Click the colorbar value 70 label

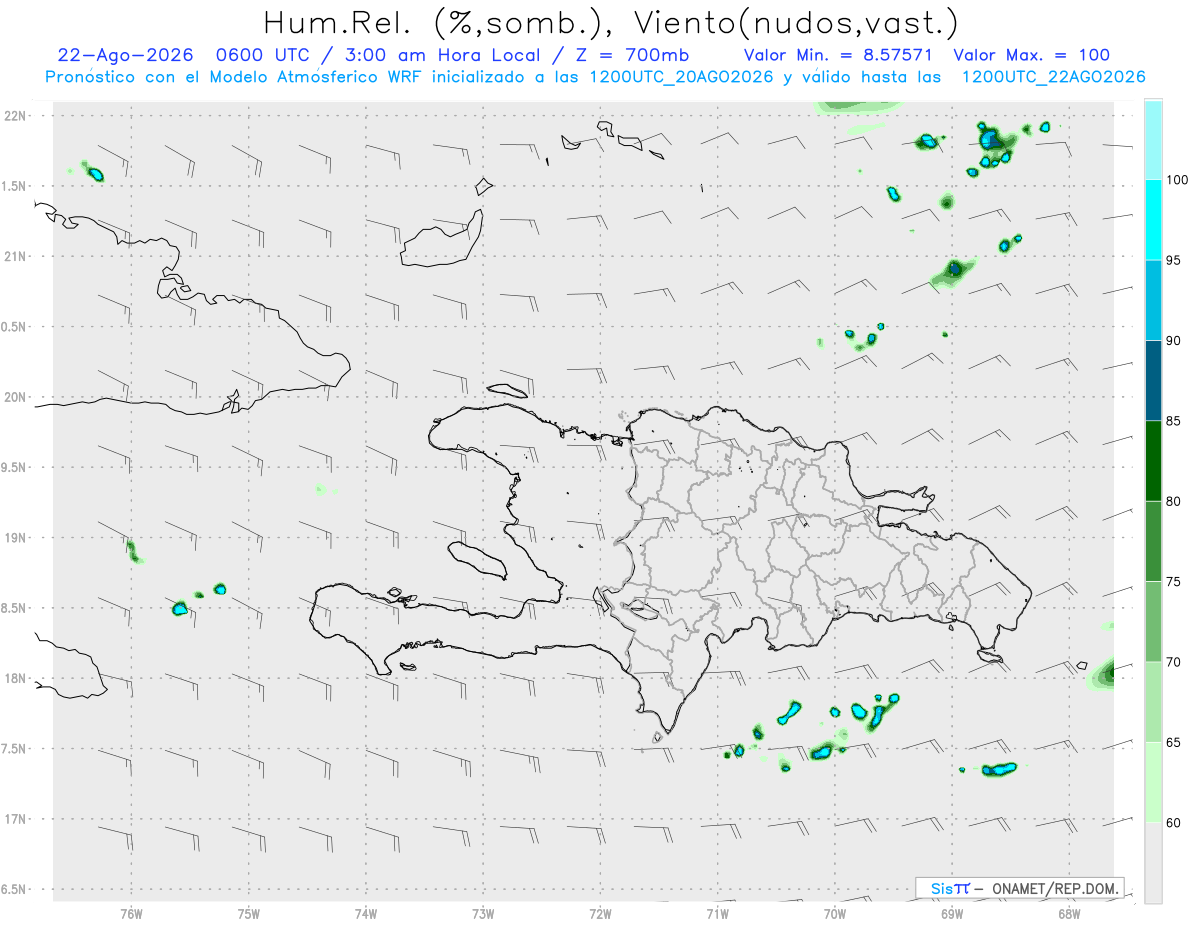click(x=1172, y=662)
